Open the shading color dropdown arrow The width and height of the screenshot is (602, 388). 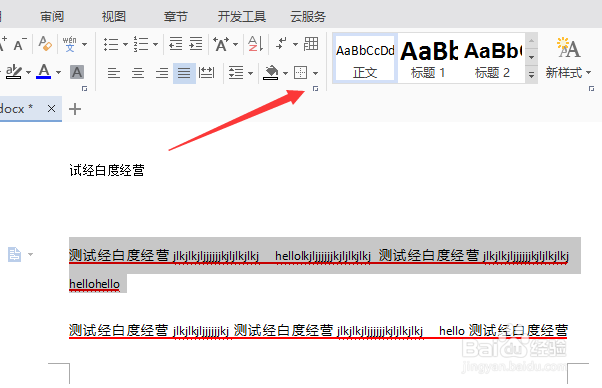[x=285, y=73]
